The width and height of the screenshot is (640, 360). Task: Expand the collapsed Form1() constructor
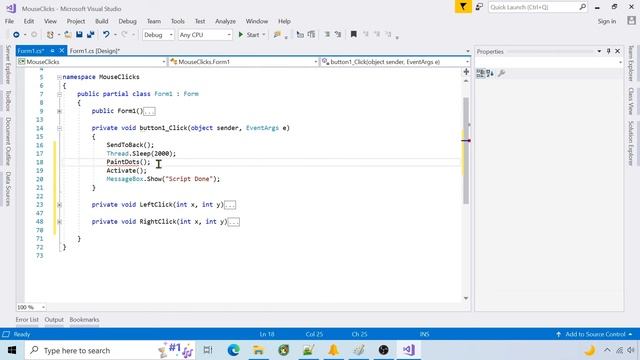[59, 111]
